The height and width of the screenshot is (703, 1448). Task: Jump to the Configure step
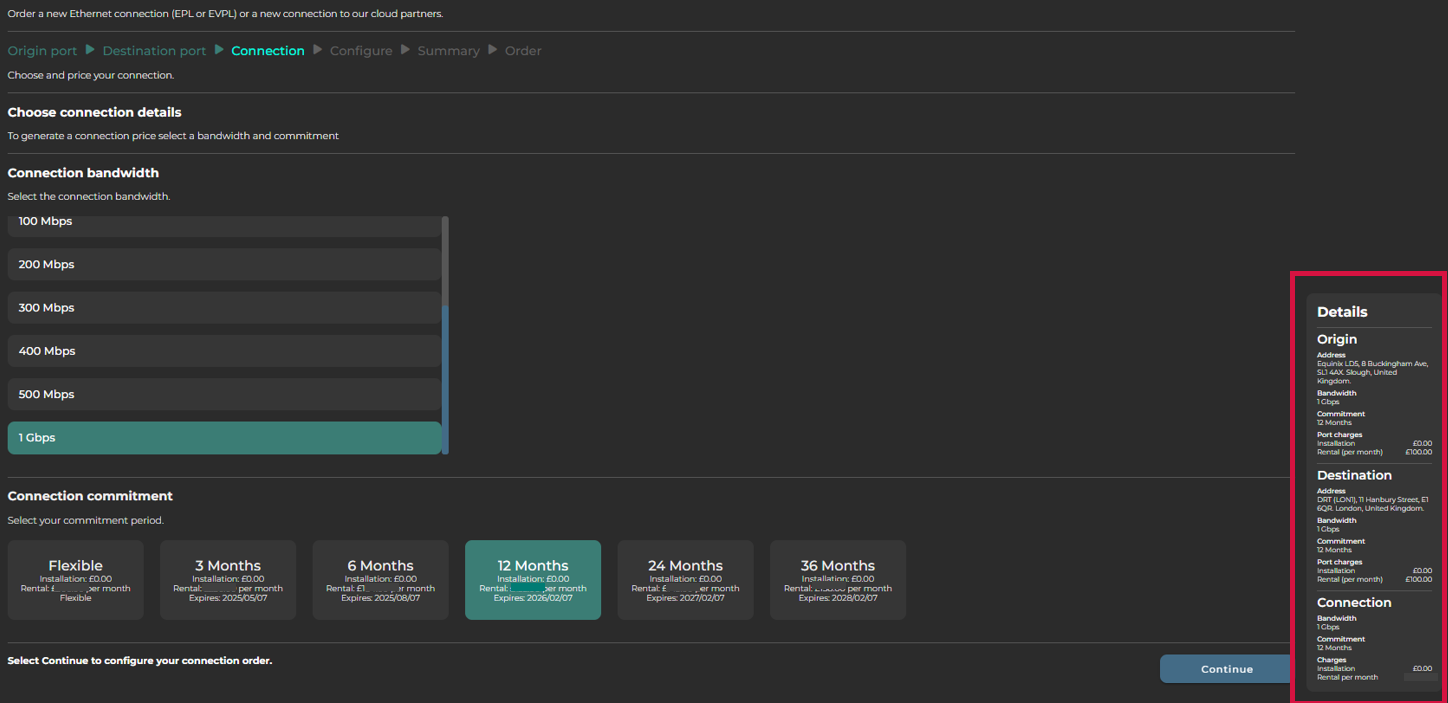point(361,51)
